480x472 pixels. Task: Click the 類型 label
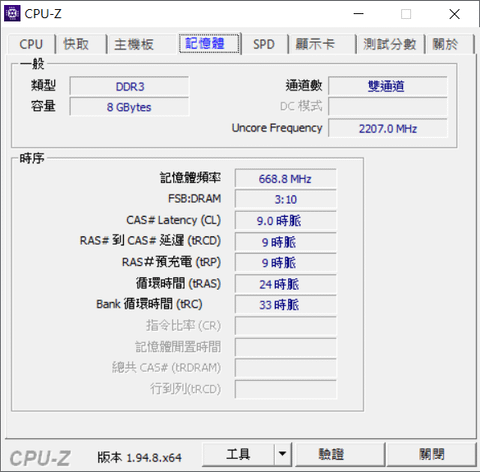coord(43,86)
